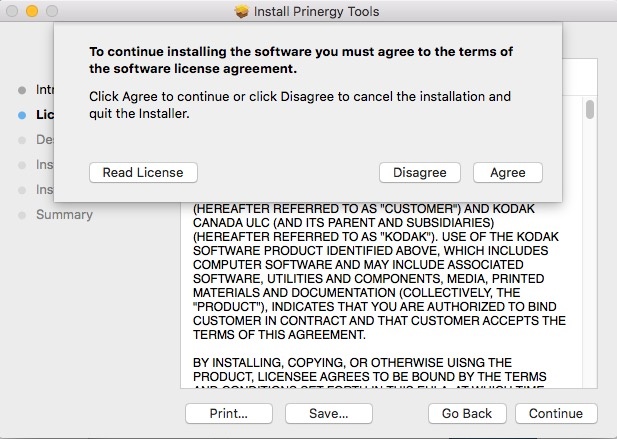The image size is (617, 439).
Task: Save the license using the Save... button
Action: (328, 413)
